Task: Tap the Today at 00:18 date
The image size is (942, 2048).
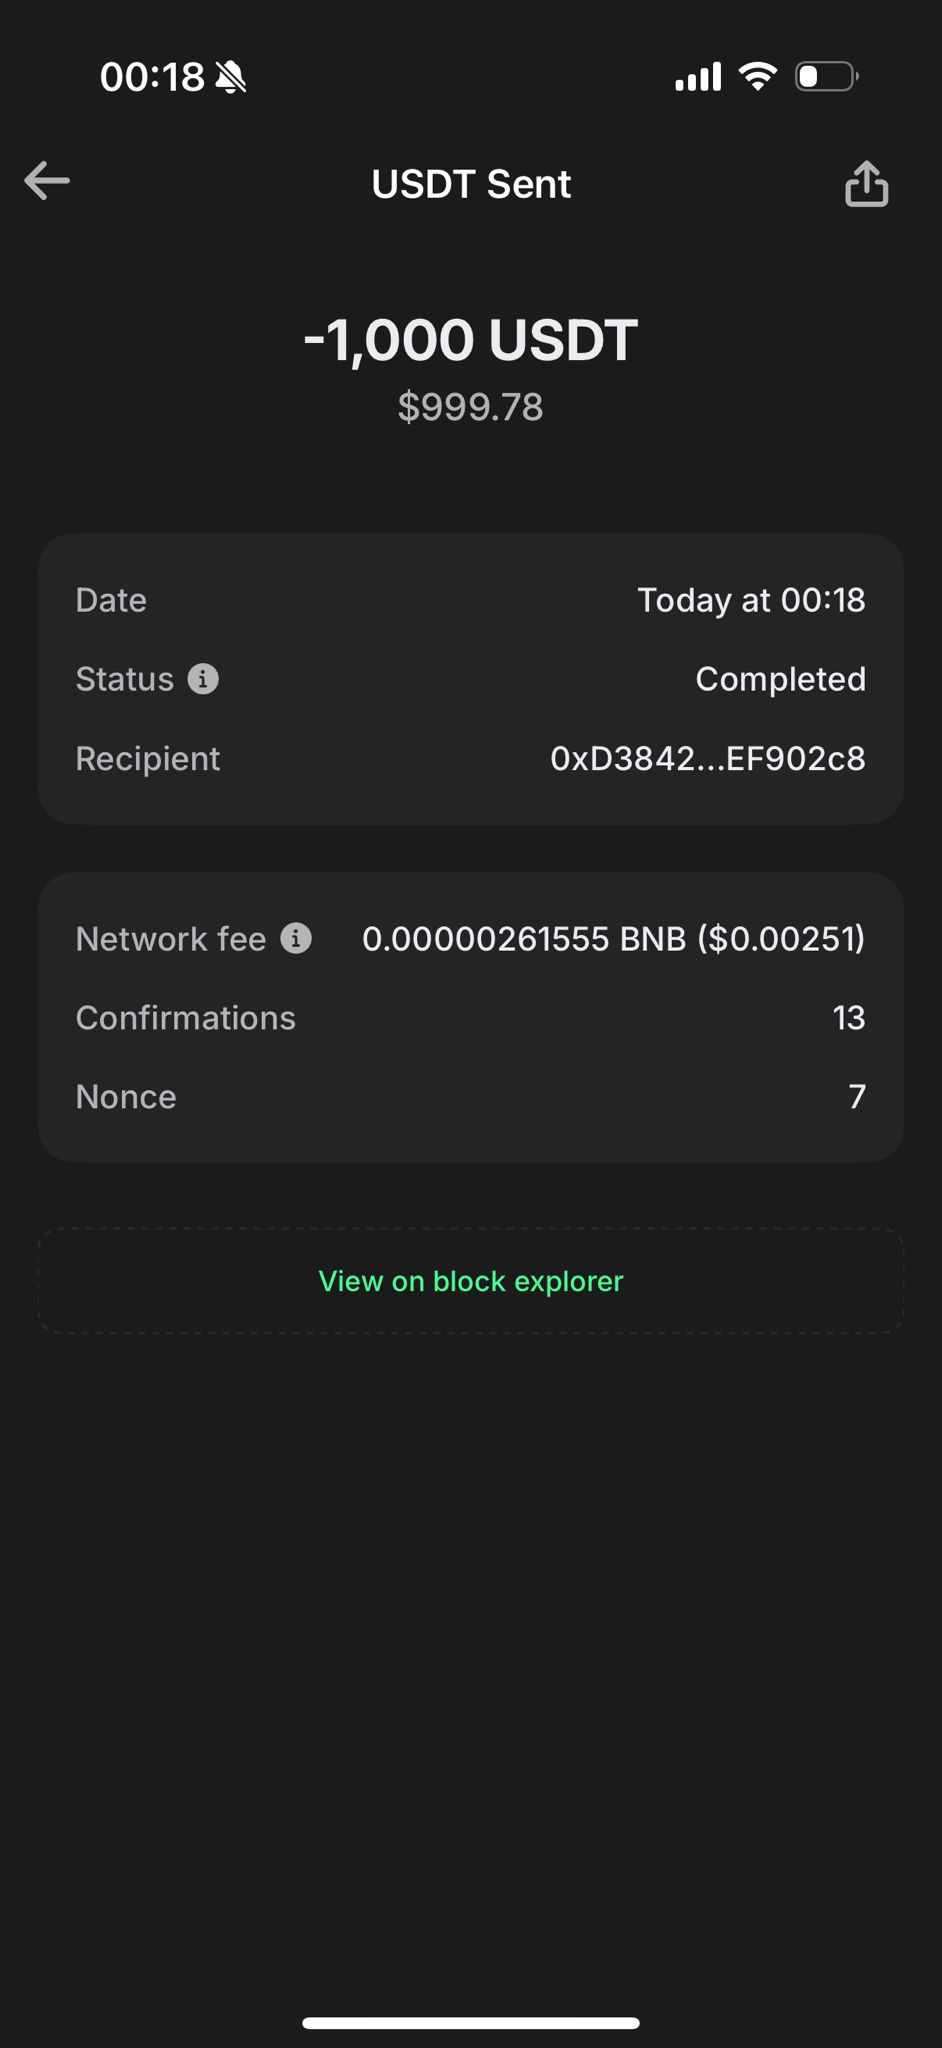Action: click(x=751, y=600)
